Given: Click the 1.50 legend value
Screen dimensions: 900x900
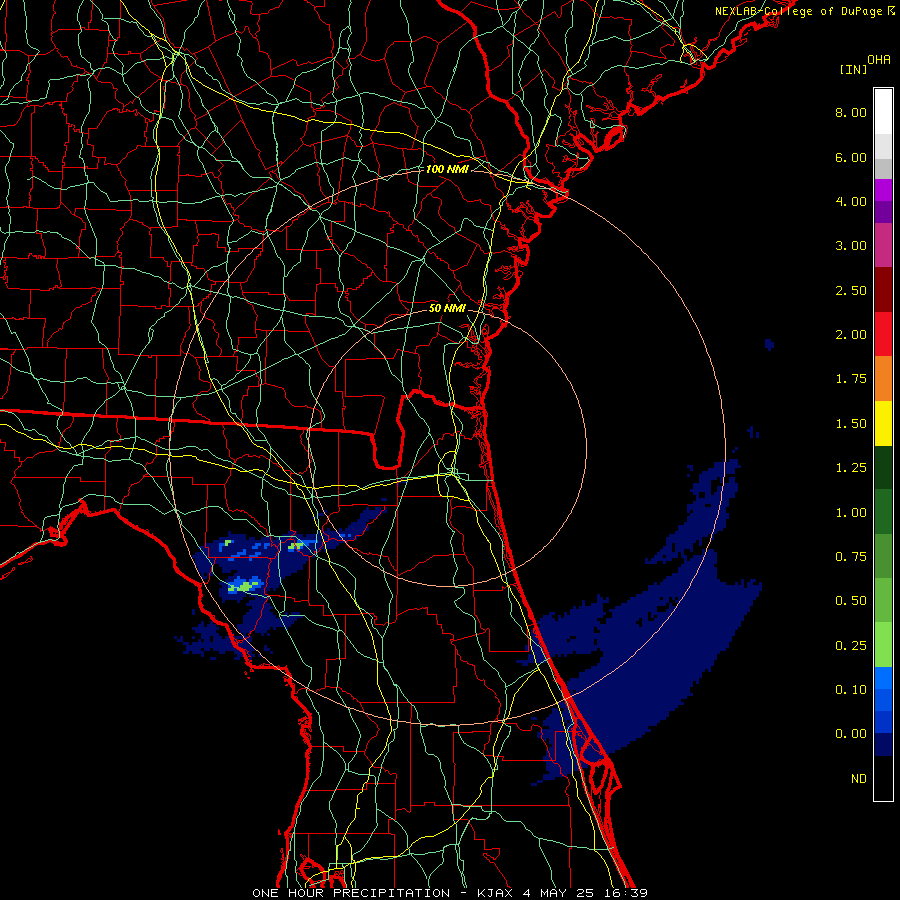Looking at the screenshot, I should click(851, 424).
